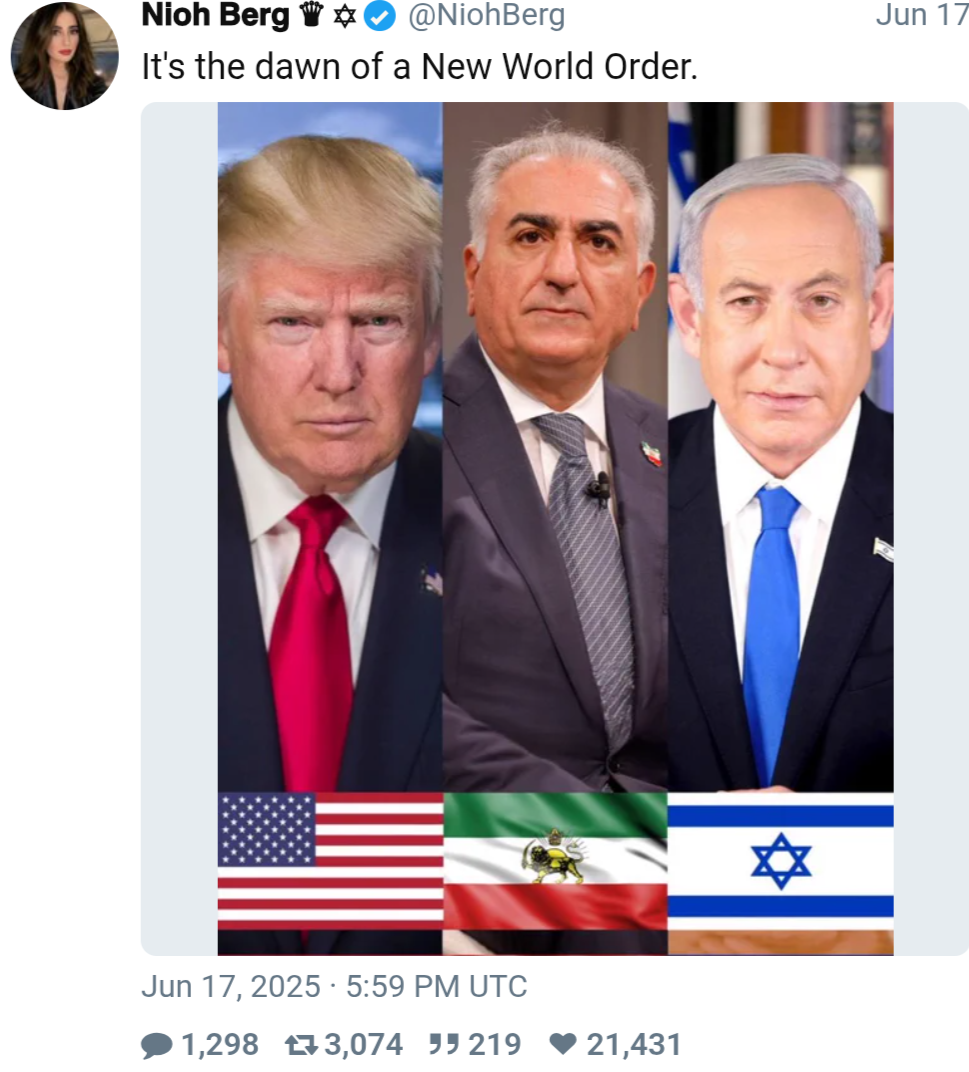The height and width of the screenshot is (1072, 969).
Task: Click the blue verified checkmark badge
Action: [x=380, y=16]
